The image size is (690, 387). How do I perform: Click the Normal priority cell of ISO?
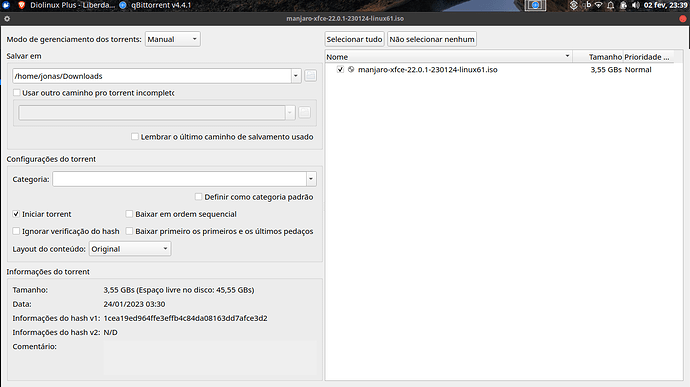tap(638, 70)
